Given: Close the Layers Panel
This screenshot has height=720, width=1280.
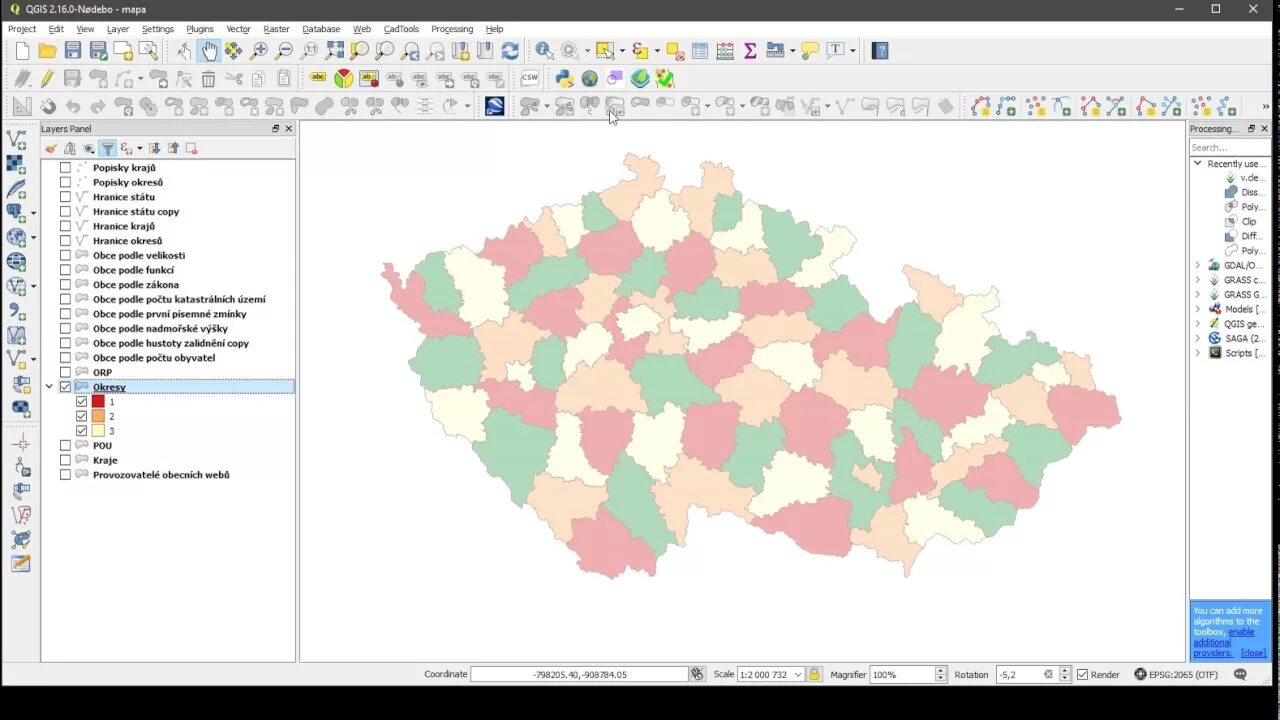Looking at the screenshot, I should pos(289,129).
